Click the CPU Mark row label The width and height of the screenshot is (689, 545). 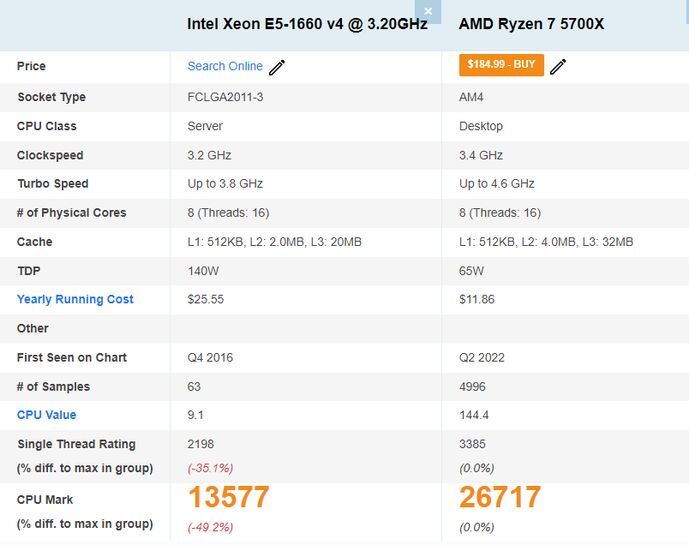coord(45,500)
